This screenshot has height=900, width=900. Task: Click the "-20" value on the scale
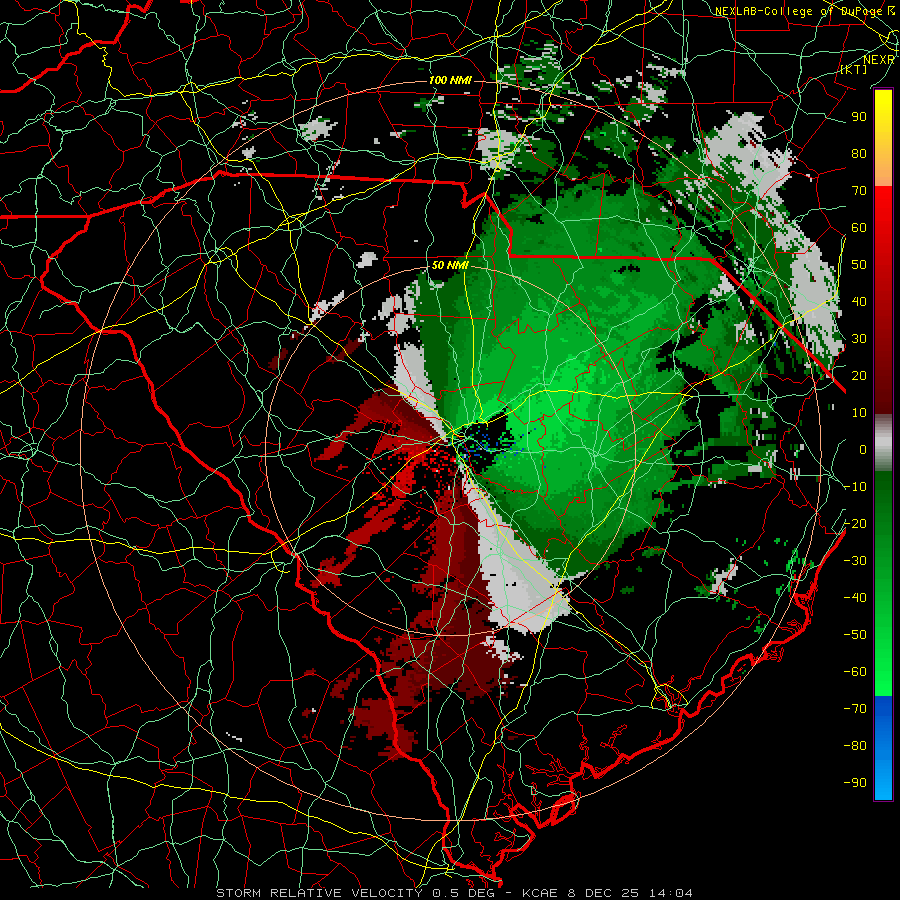click(x=855, y=523)
